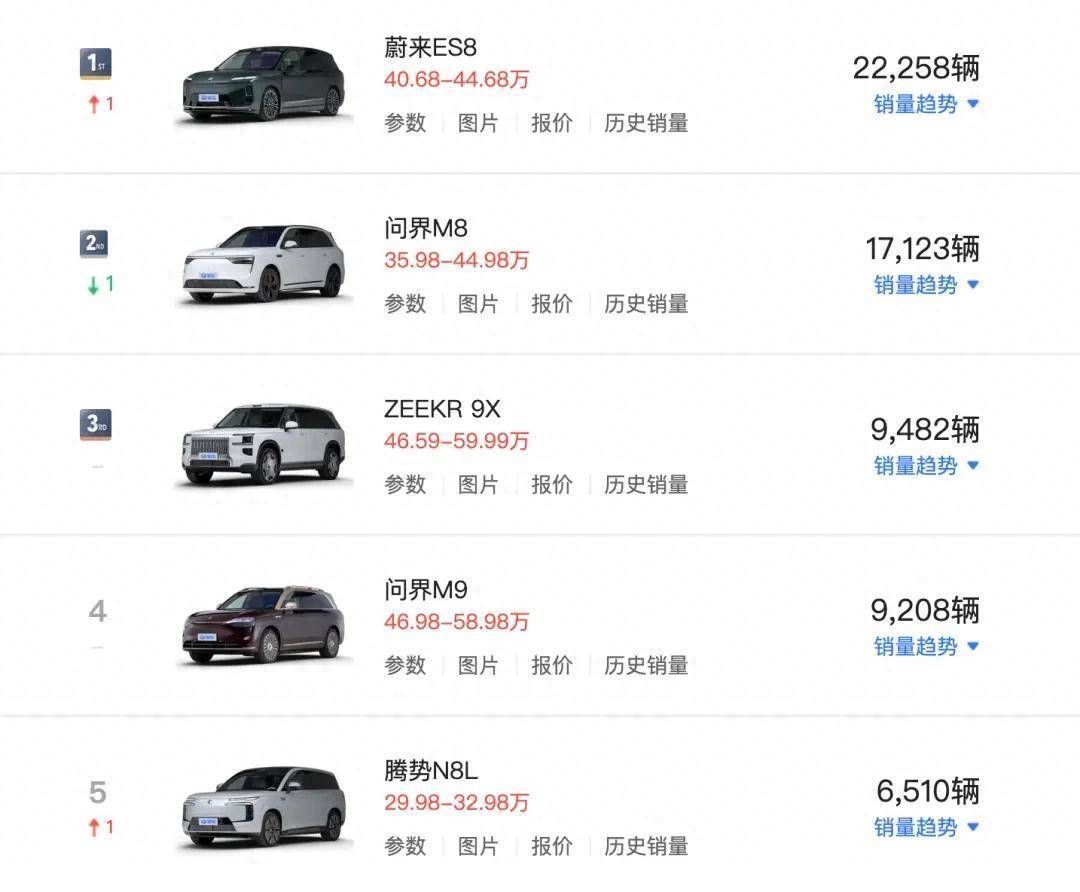This screenshot has width=1080, height=892.
Task: Expand 销量趋势 for ZEEKR 9X
Action: tap(926, 466)
